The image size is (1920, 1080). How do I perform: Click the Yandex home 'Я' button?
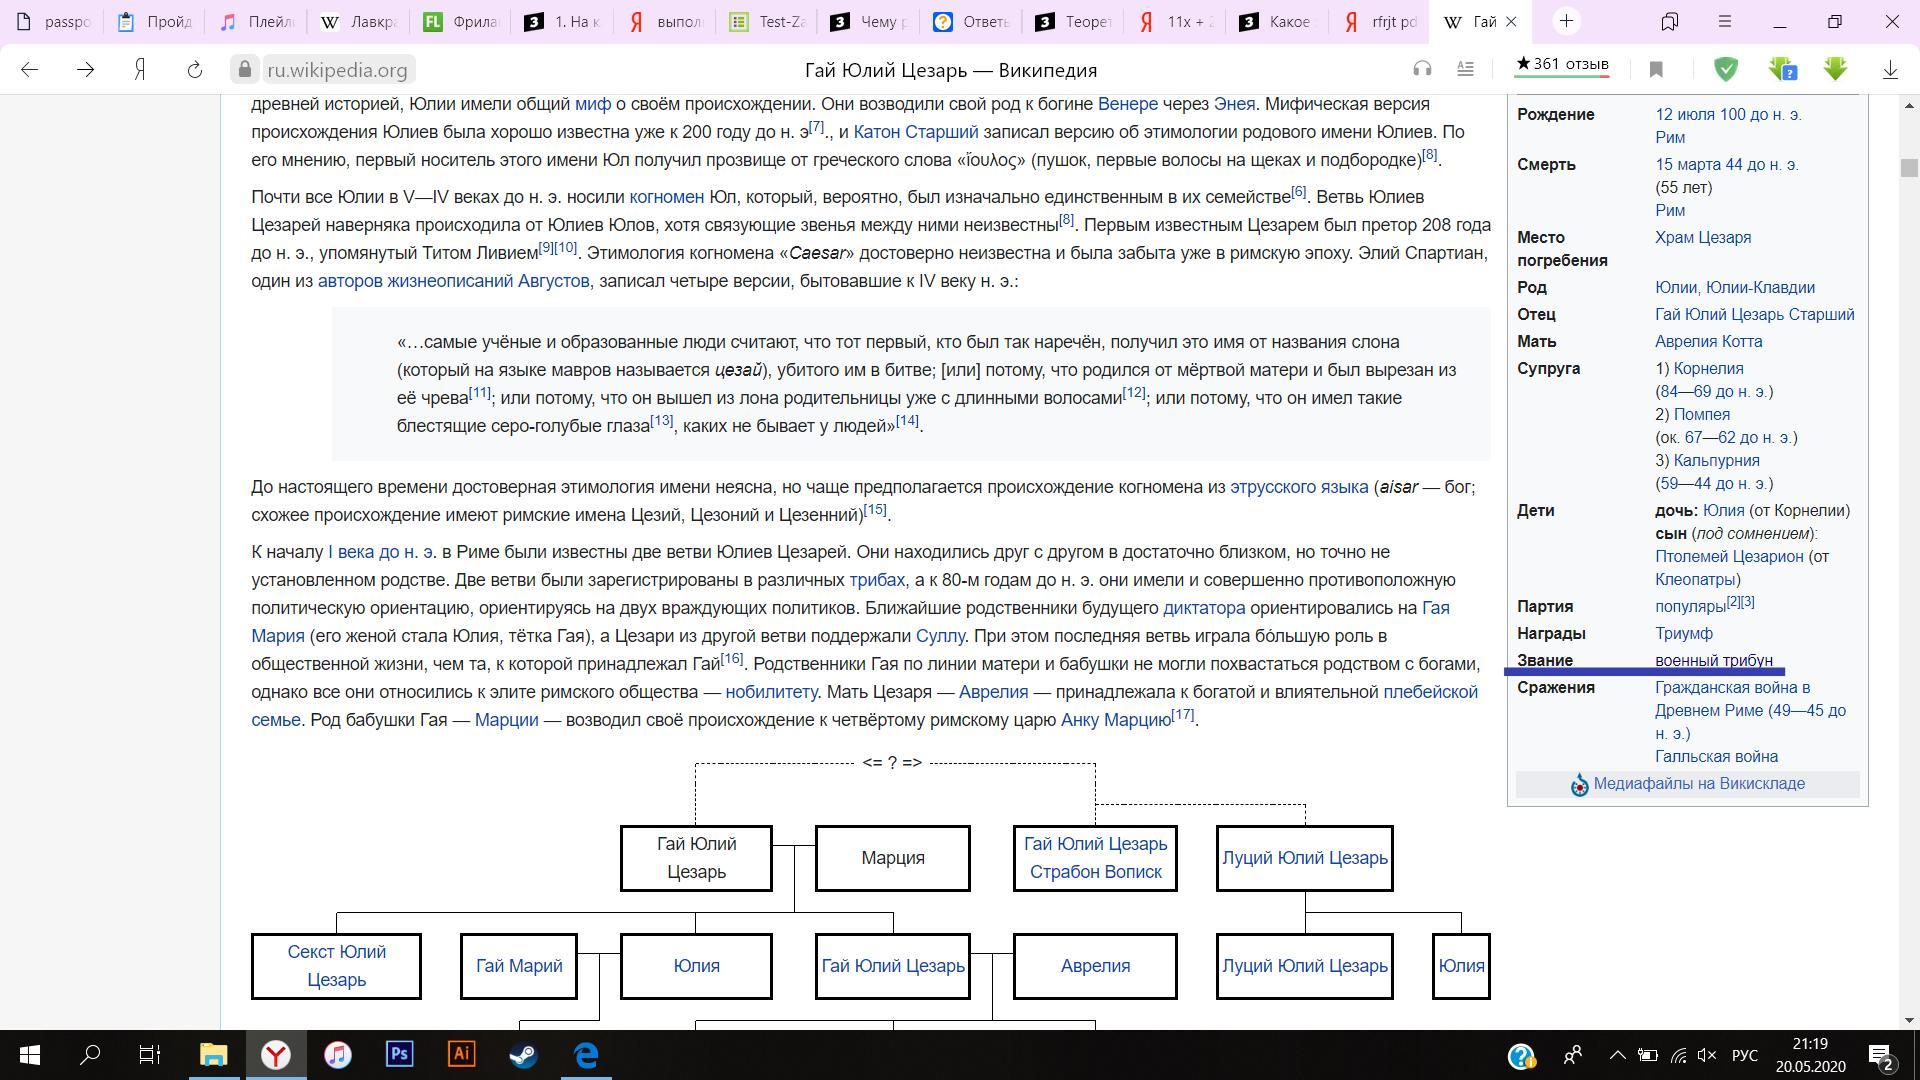[141, 69]
